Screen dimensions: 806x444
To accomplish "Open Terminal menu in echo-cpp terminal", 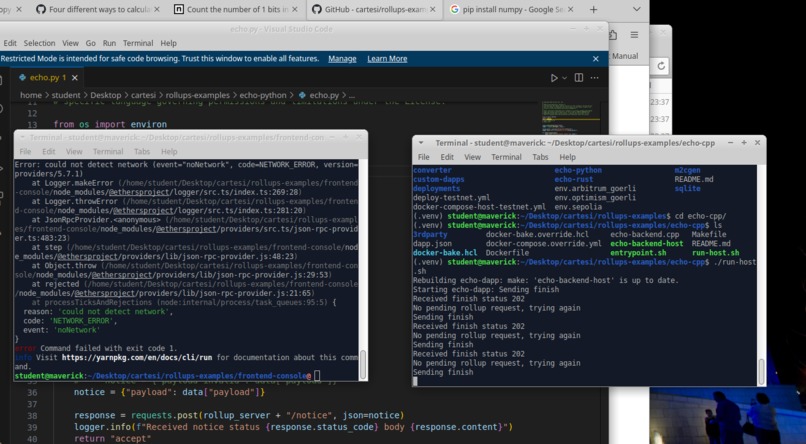I will click(x=506, y=157).
